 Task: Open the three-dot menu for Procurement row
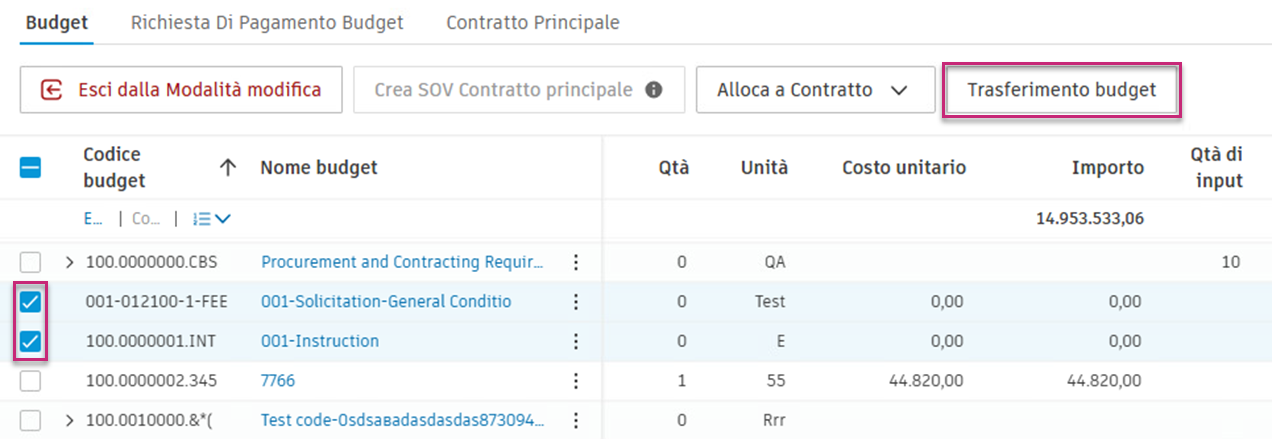[x=575, y=262]
